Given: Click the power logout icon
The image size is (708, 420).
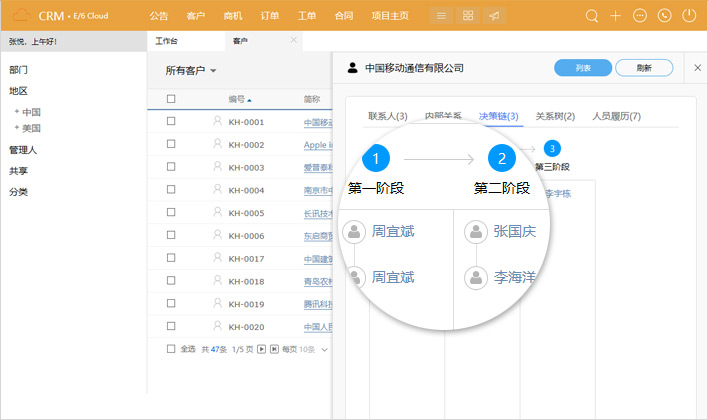Looking at the screenshot, I should tap(688, 16).
